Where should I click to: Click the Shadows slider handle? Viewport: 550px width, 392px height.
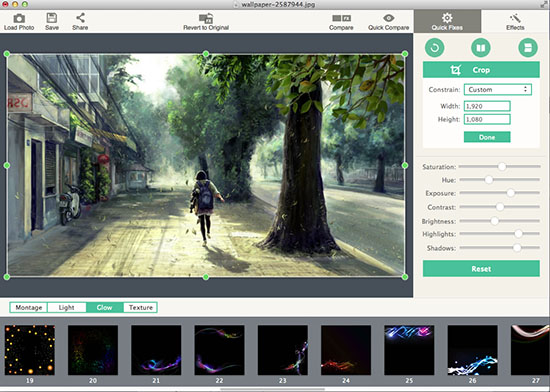click(x=517, y=248)
